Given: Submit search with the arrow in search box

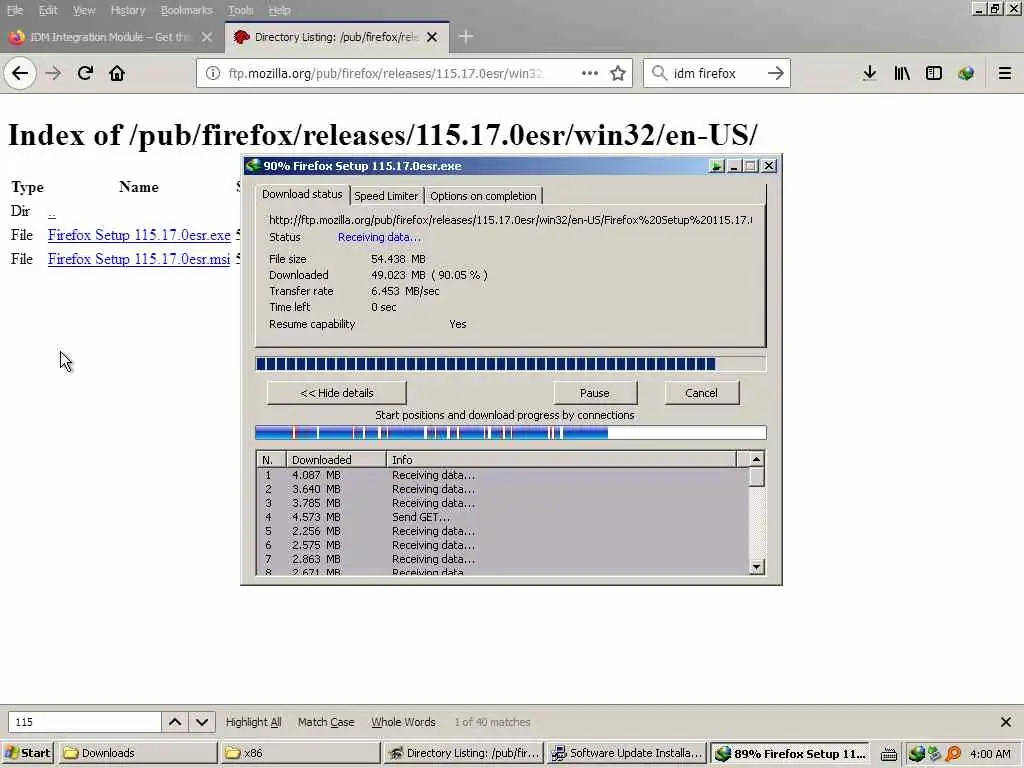Looking at the screenshot, I should point(775,73).
